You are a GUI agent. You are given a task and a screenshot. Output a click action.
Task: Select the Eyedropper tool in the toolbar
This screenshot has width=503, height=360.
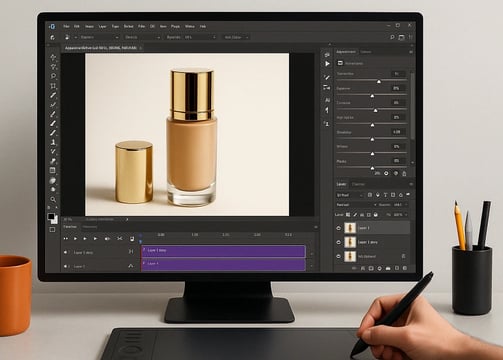pos(53,95)
